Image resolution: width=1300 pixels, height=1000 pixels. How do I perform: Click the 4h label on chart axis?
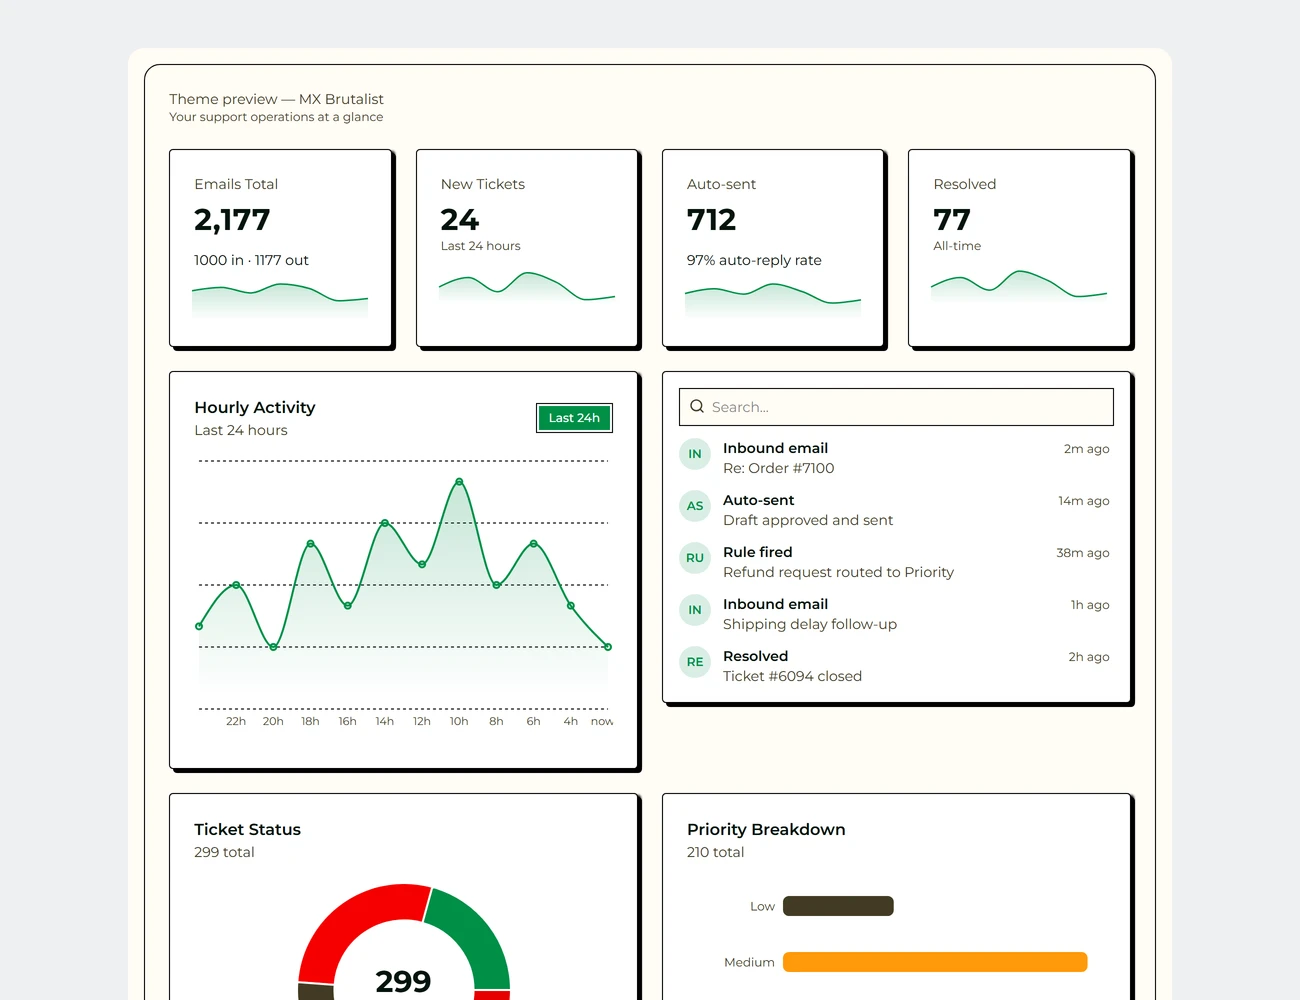point(571,721)
